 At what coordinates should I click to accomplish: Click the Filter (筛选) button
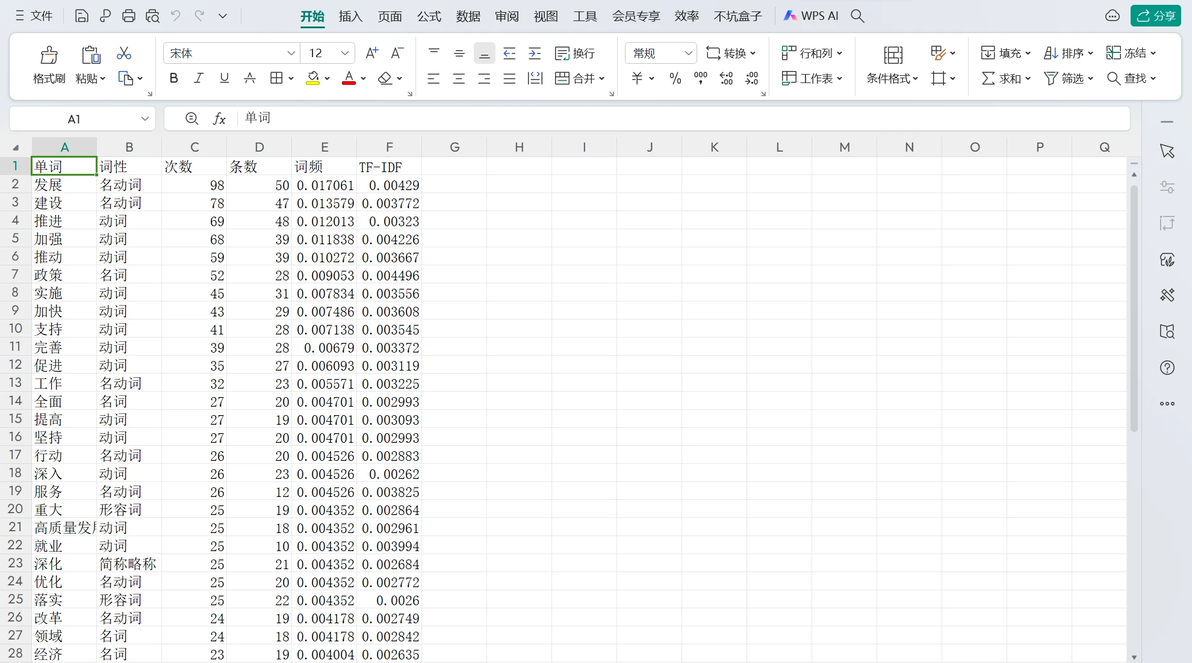click(x=1068, y=78)
